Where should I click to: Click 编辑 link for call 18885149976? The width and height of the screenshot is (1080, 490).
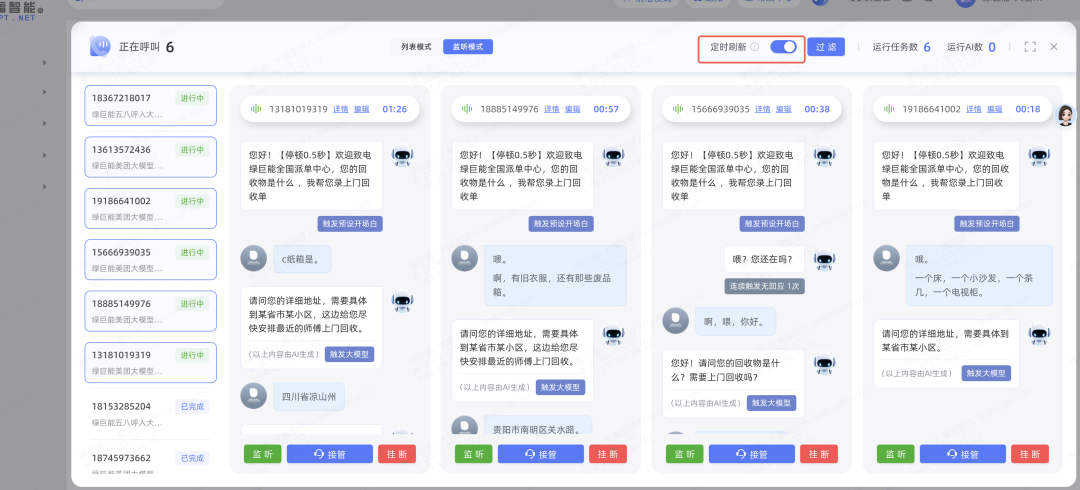(x=572, y=109)
